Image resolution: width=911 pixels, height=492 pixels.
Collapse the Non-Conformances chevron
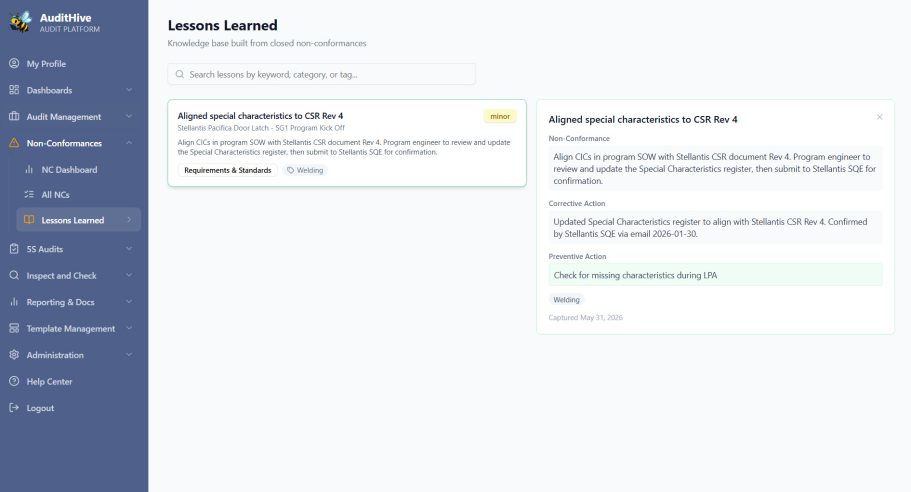[129, 143]
